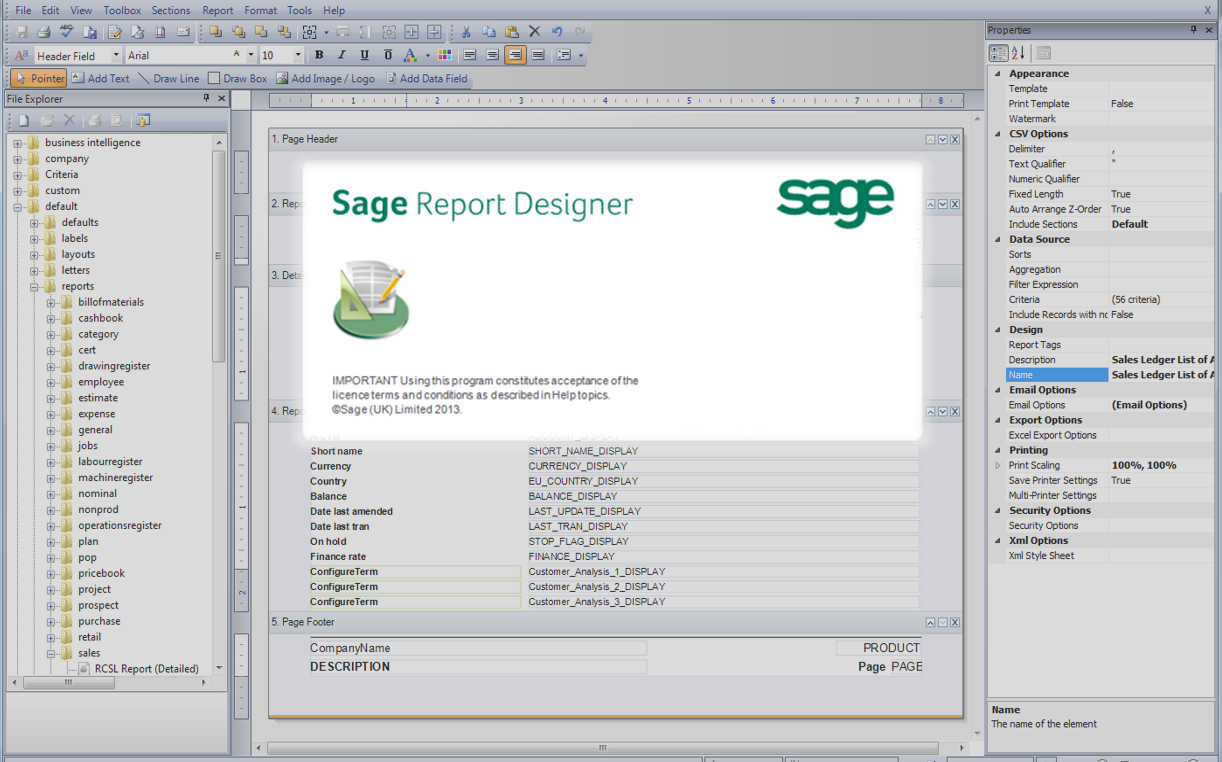Select the Name property row
Image resolution: width=1222 pixels, height=762 pixels.
[1110, 375]
